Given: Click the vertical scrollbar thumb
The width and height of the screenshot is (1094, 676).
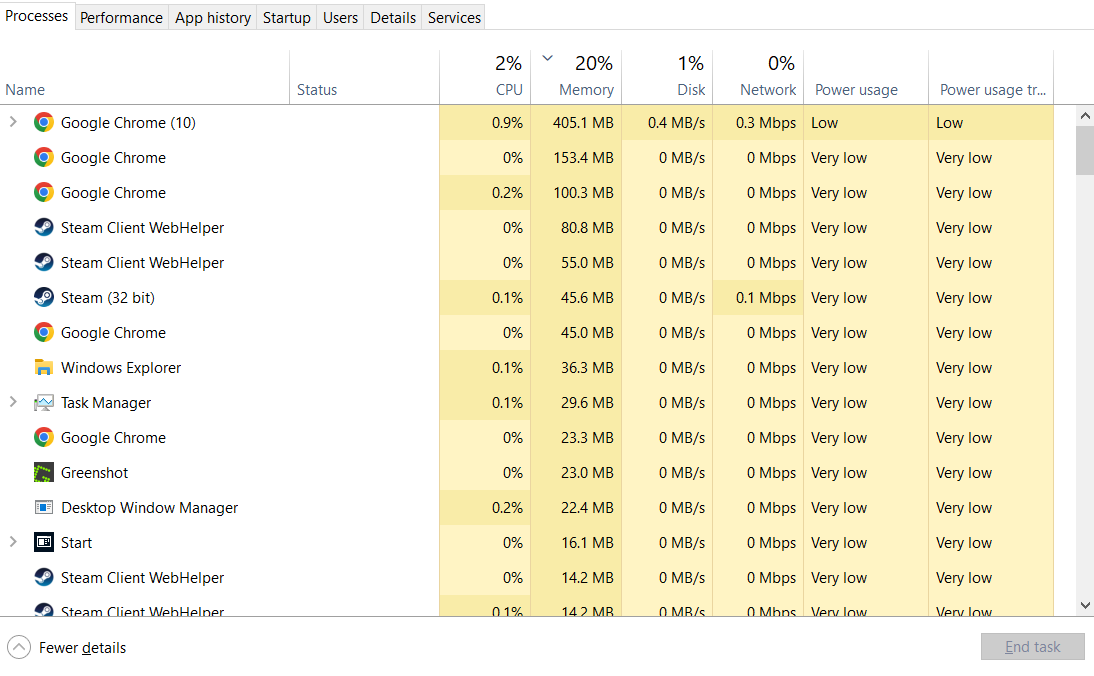Looking at the screenshot, I should (x=1085, y=151).
